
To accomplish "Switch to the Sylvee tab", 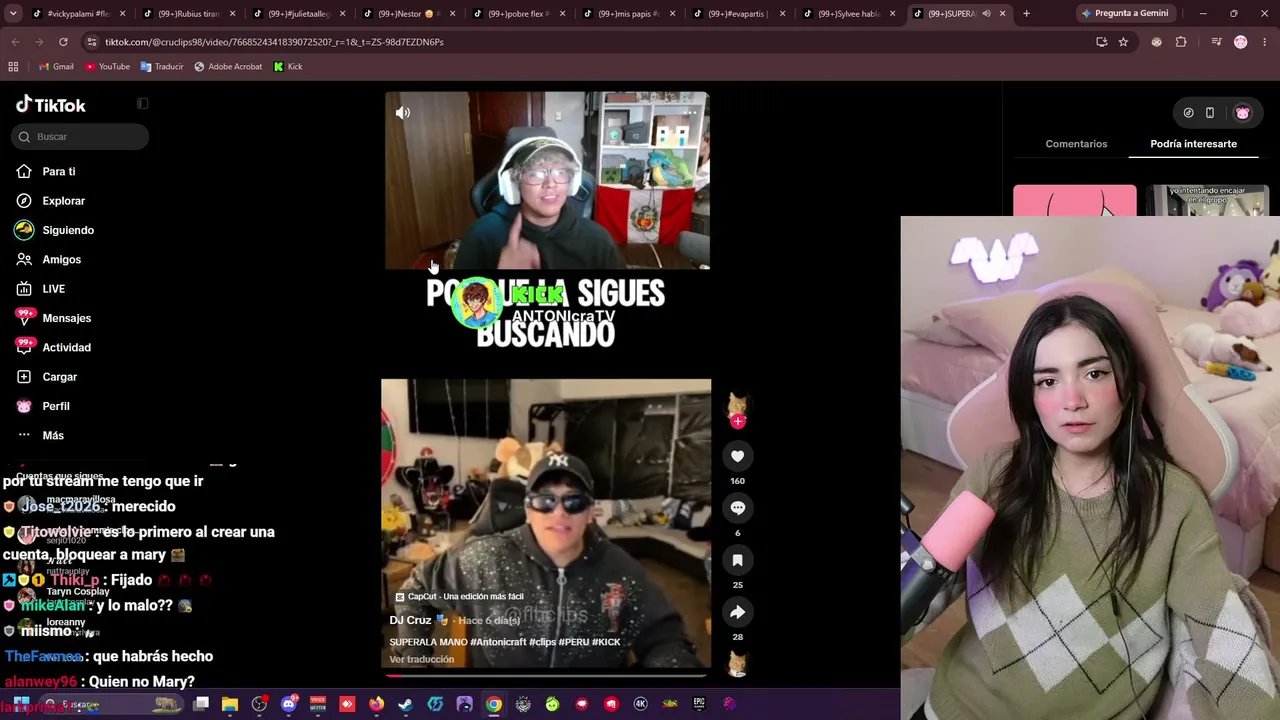I will point(848,14).
